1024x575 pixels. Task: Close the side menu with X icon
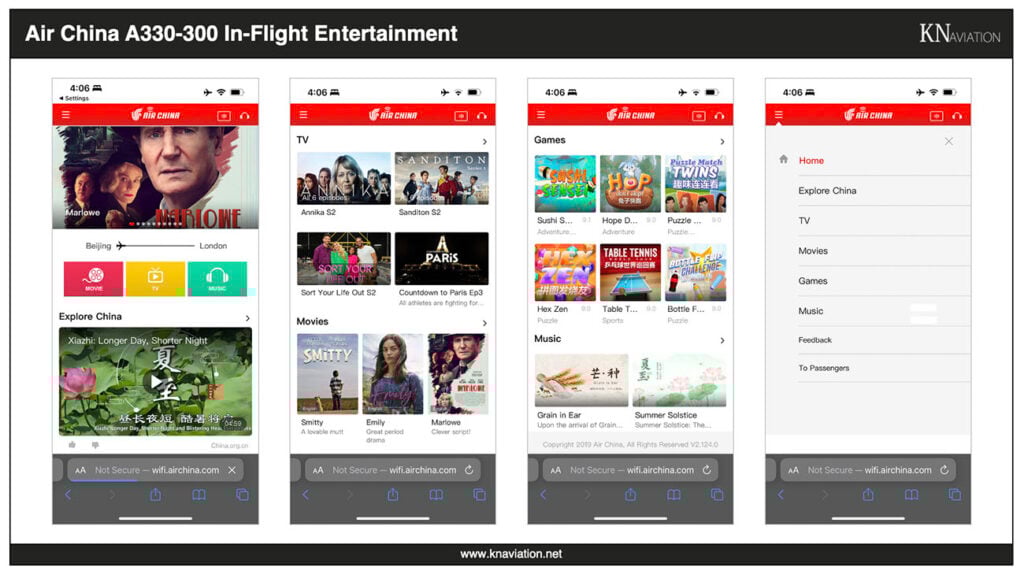click(949, 141)
